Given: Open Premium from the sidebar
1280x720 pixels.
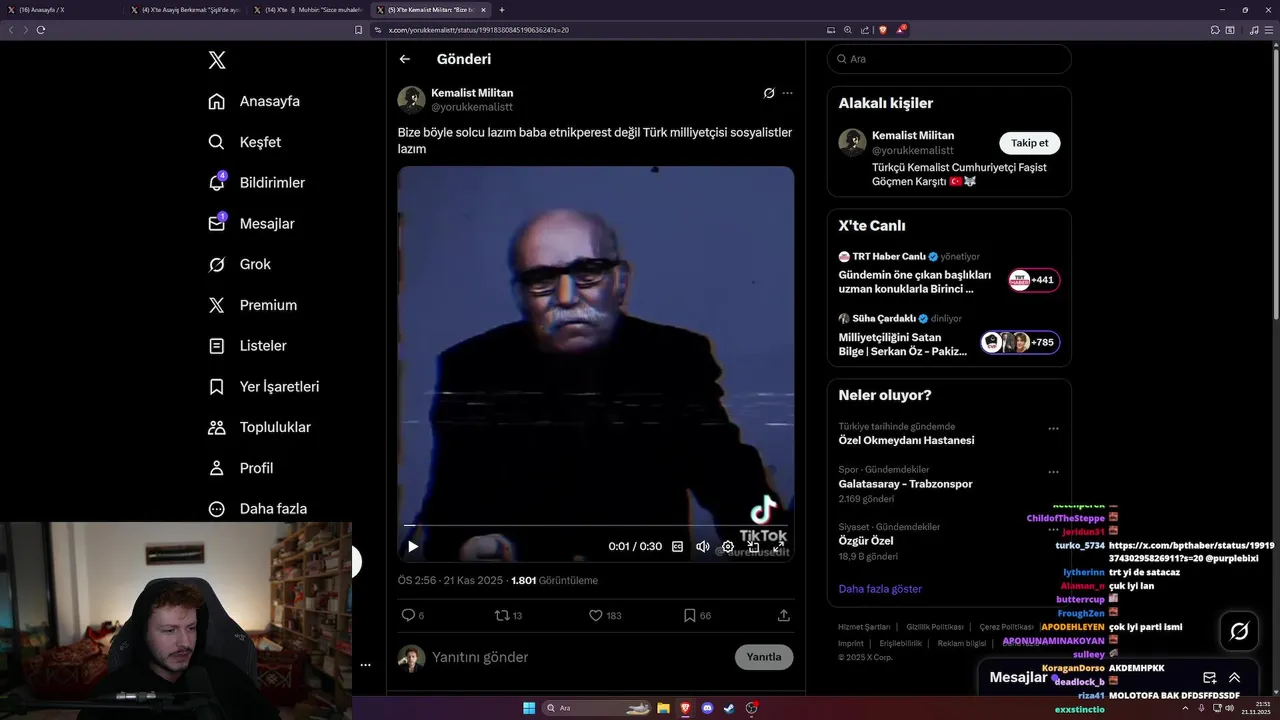Looking at the screenshot, I should click(252, 305).
